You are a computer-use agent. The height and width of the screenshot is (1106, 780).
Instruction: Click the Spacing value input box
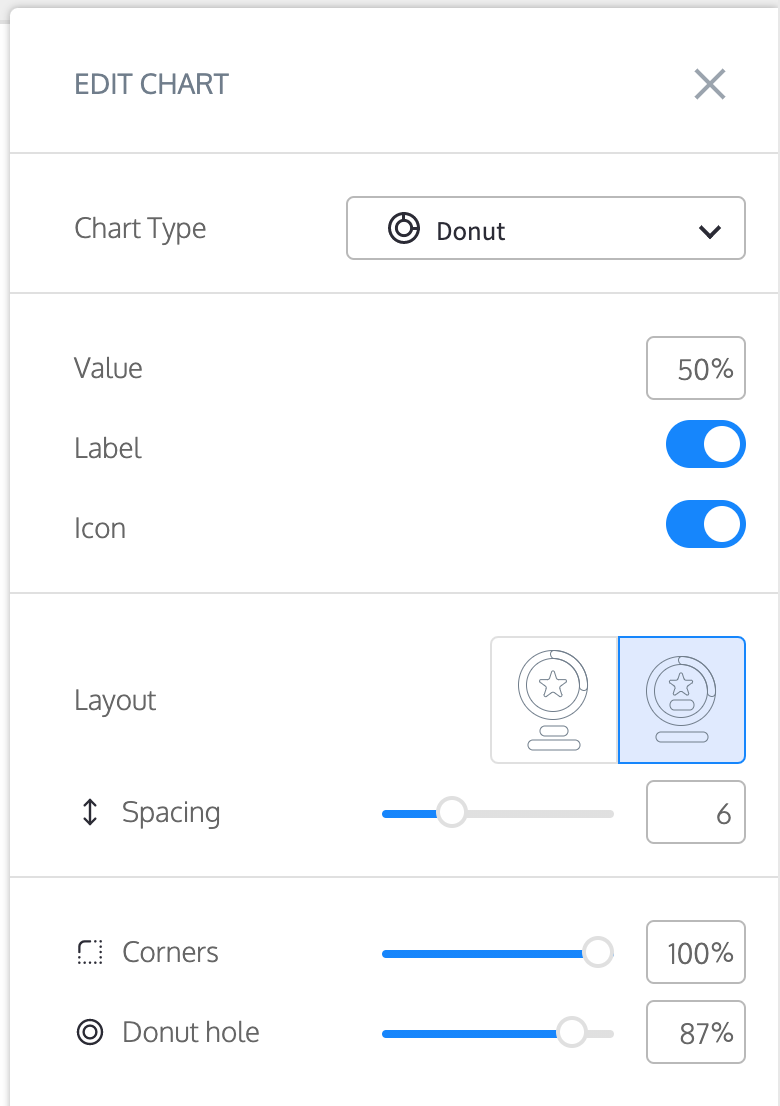click(695, 812)
